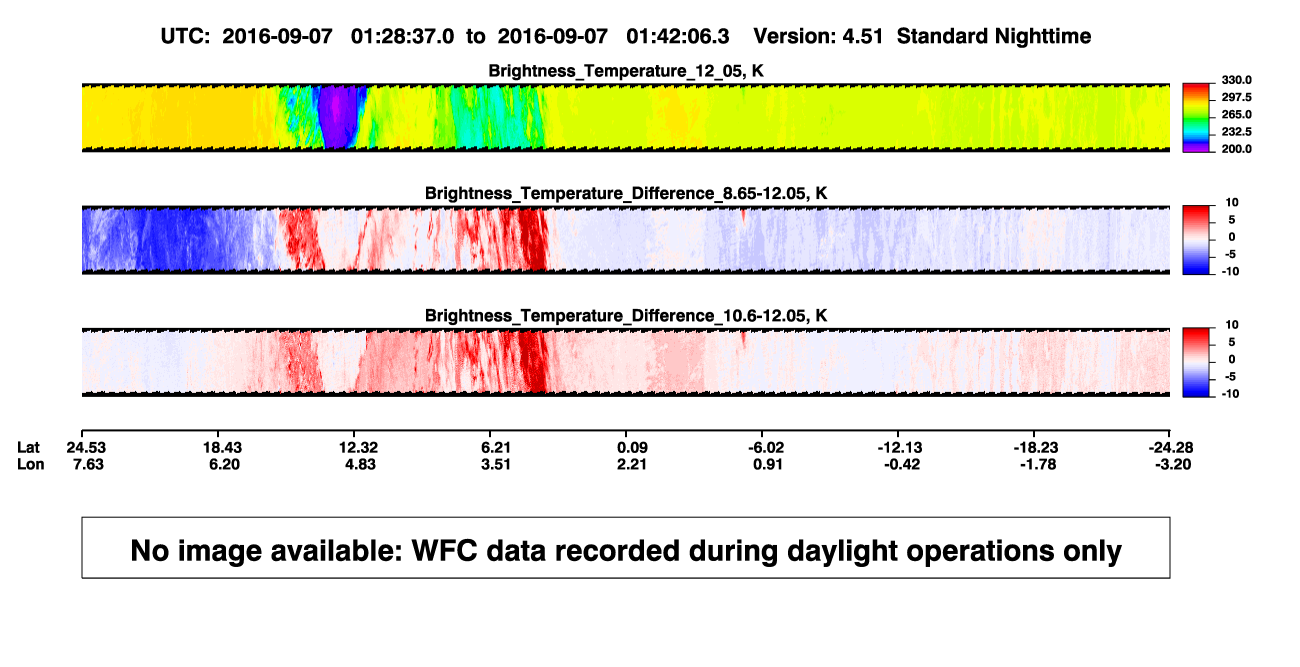Image resolution: width=1300 pixels, height=667 pixels.
Task: Click the Lon axis label
Action: pyautogui.click(x=29, y=464)
